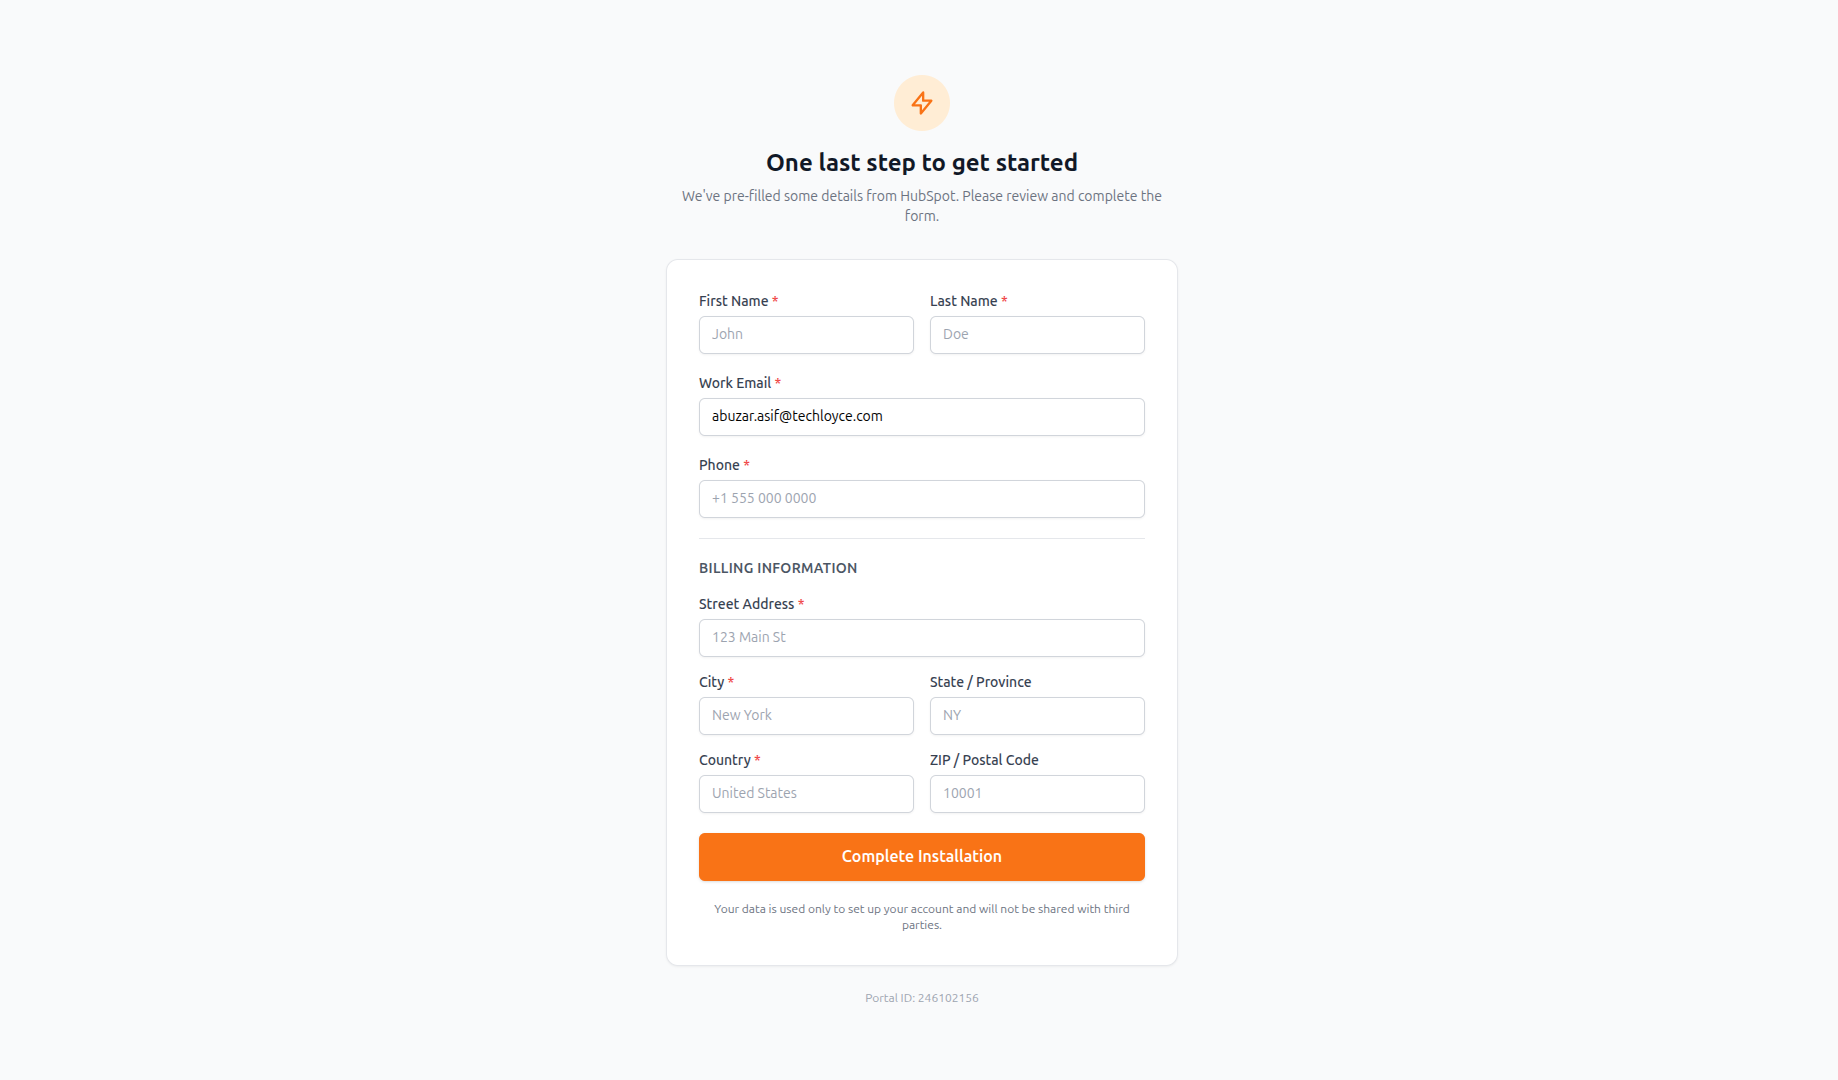Click the data privacy note text
This screenshot has width=1838, height=1080.
pyautogui.click(x=921, y=917)
